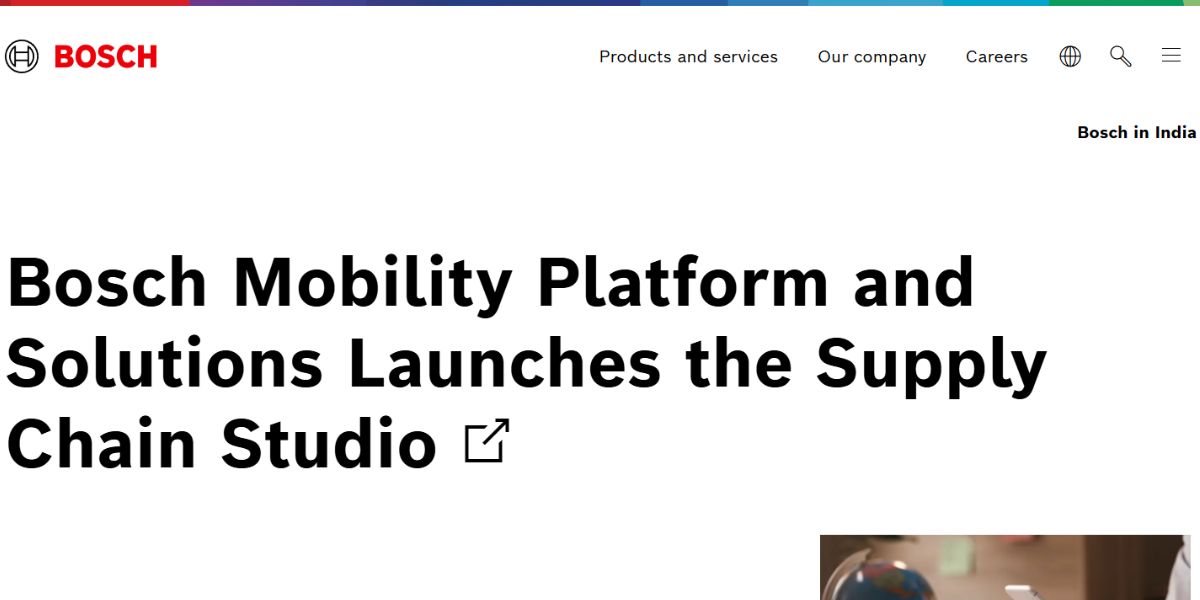
Task: Click the dark blue segment of top stripe
Action: 500,3
